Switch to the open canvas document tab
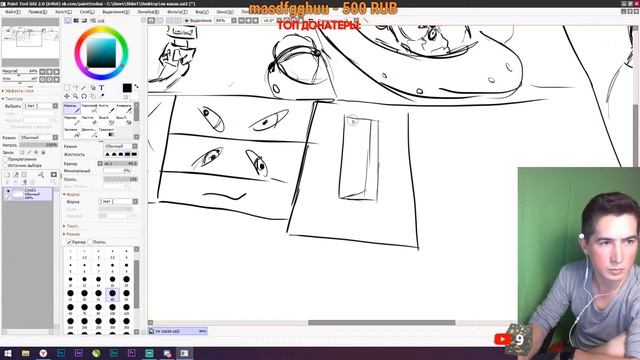The height and width of the screenshot is (360, 640). coord(178,331)
